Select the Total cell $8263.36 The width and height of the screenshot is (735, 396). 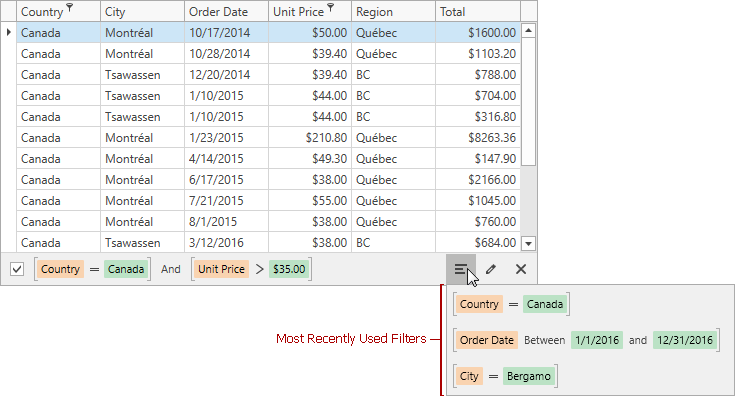click(478, 138)
